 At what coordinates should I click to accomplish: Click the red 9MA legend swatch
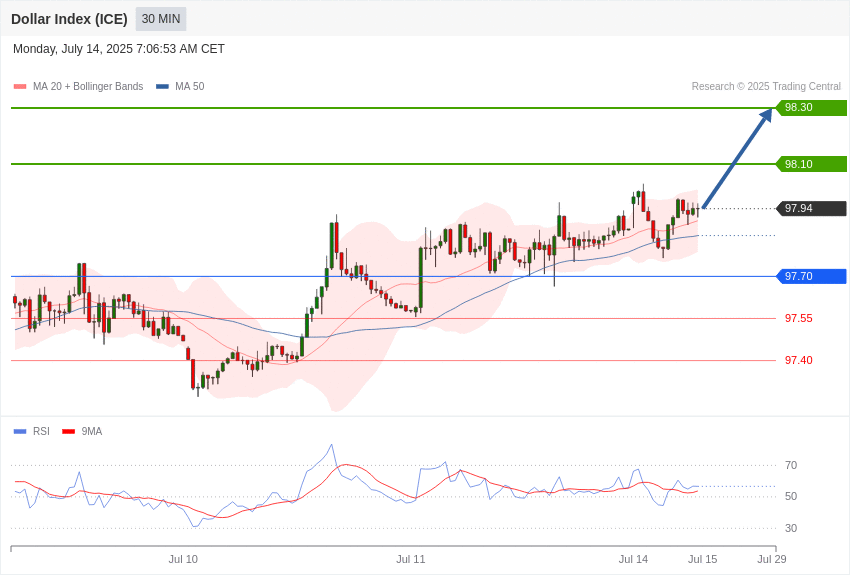coord(68,431)
